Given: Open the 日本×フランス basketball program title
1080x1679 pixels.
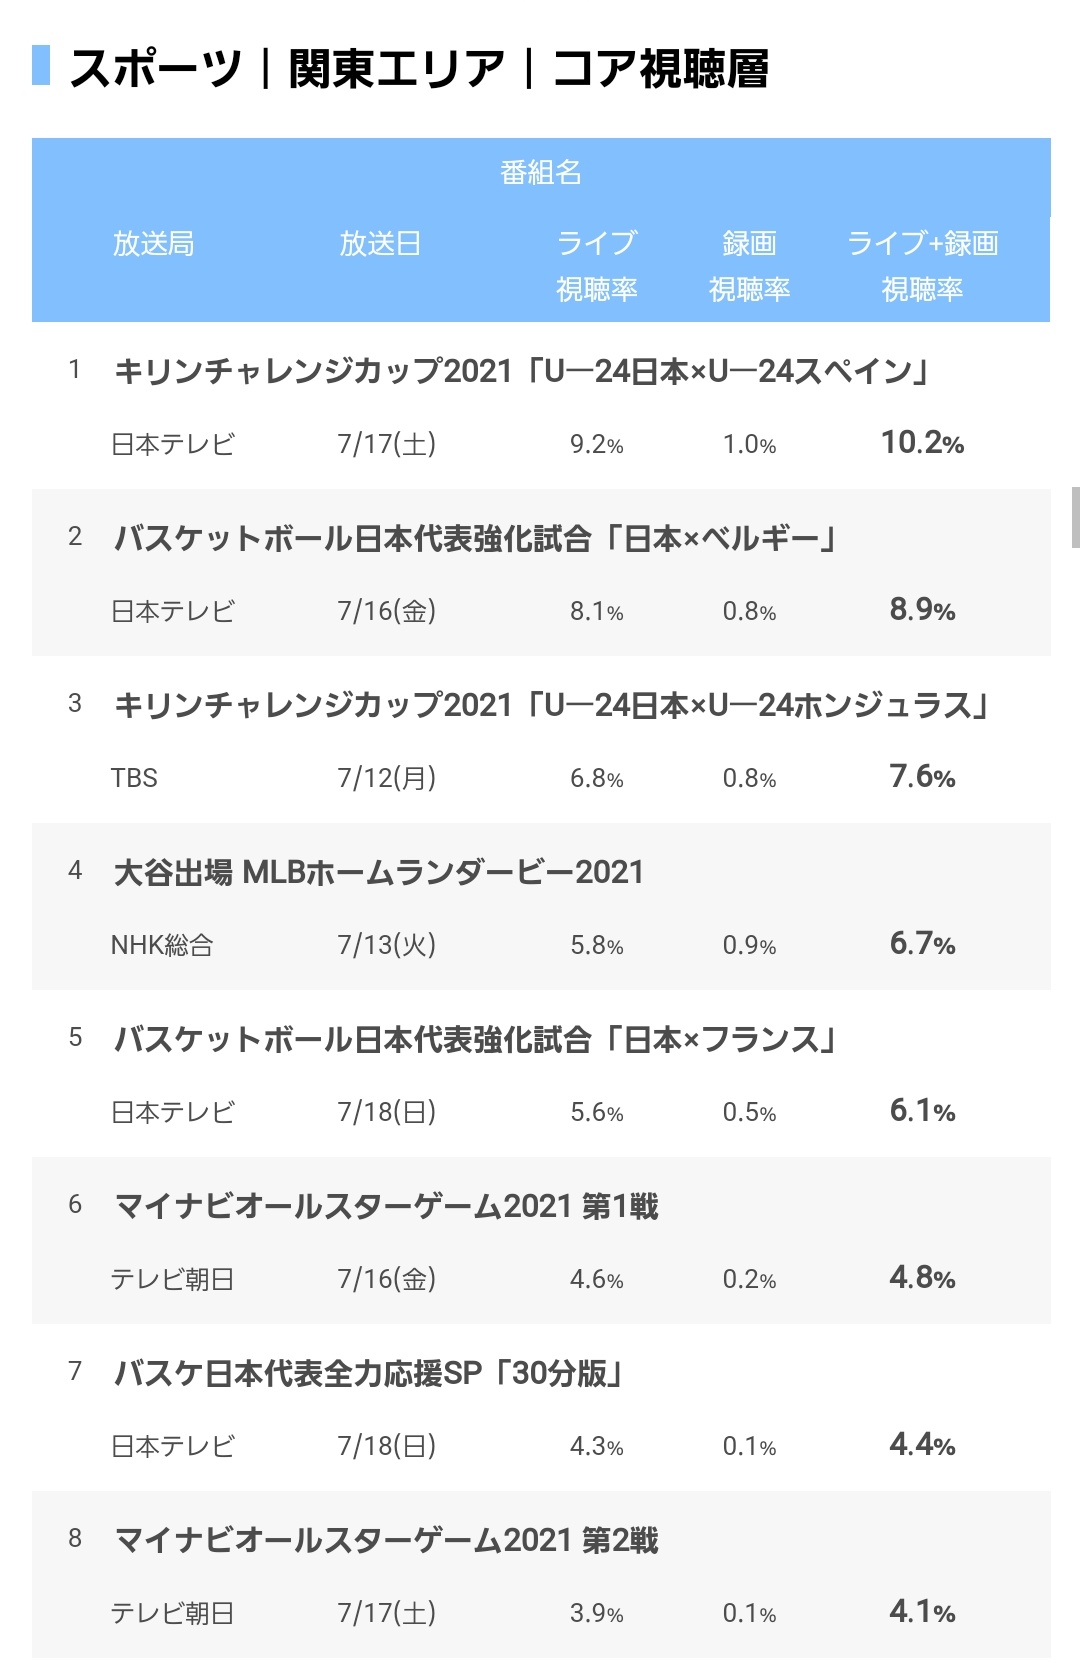Looking at the screenshot, I should pyautogui.click(x=475, y=1039).
